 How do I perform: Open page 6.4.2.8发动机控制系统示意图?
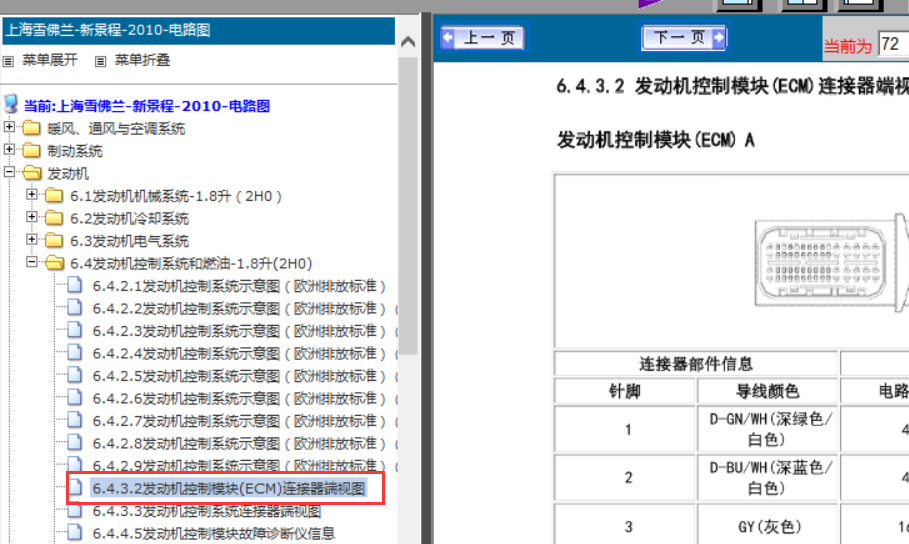tap(239, 444)
